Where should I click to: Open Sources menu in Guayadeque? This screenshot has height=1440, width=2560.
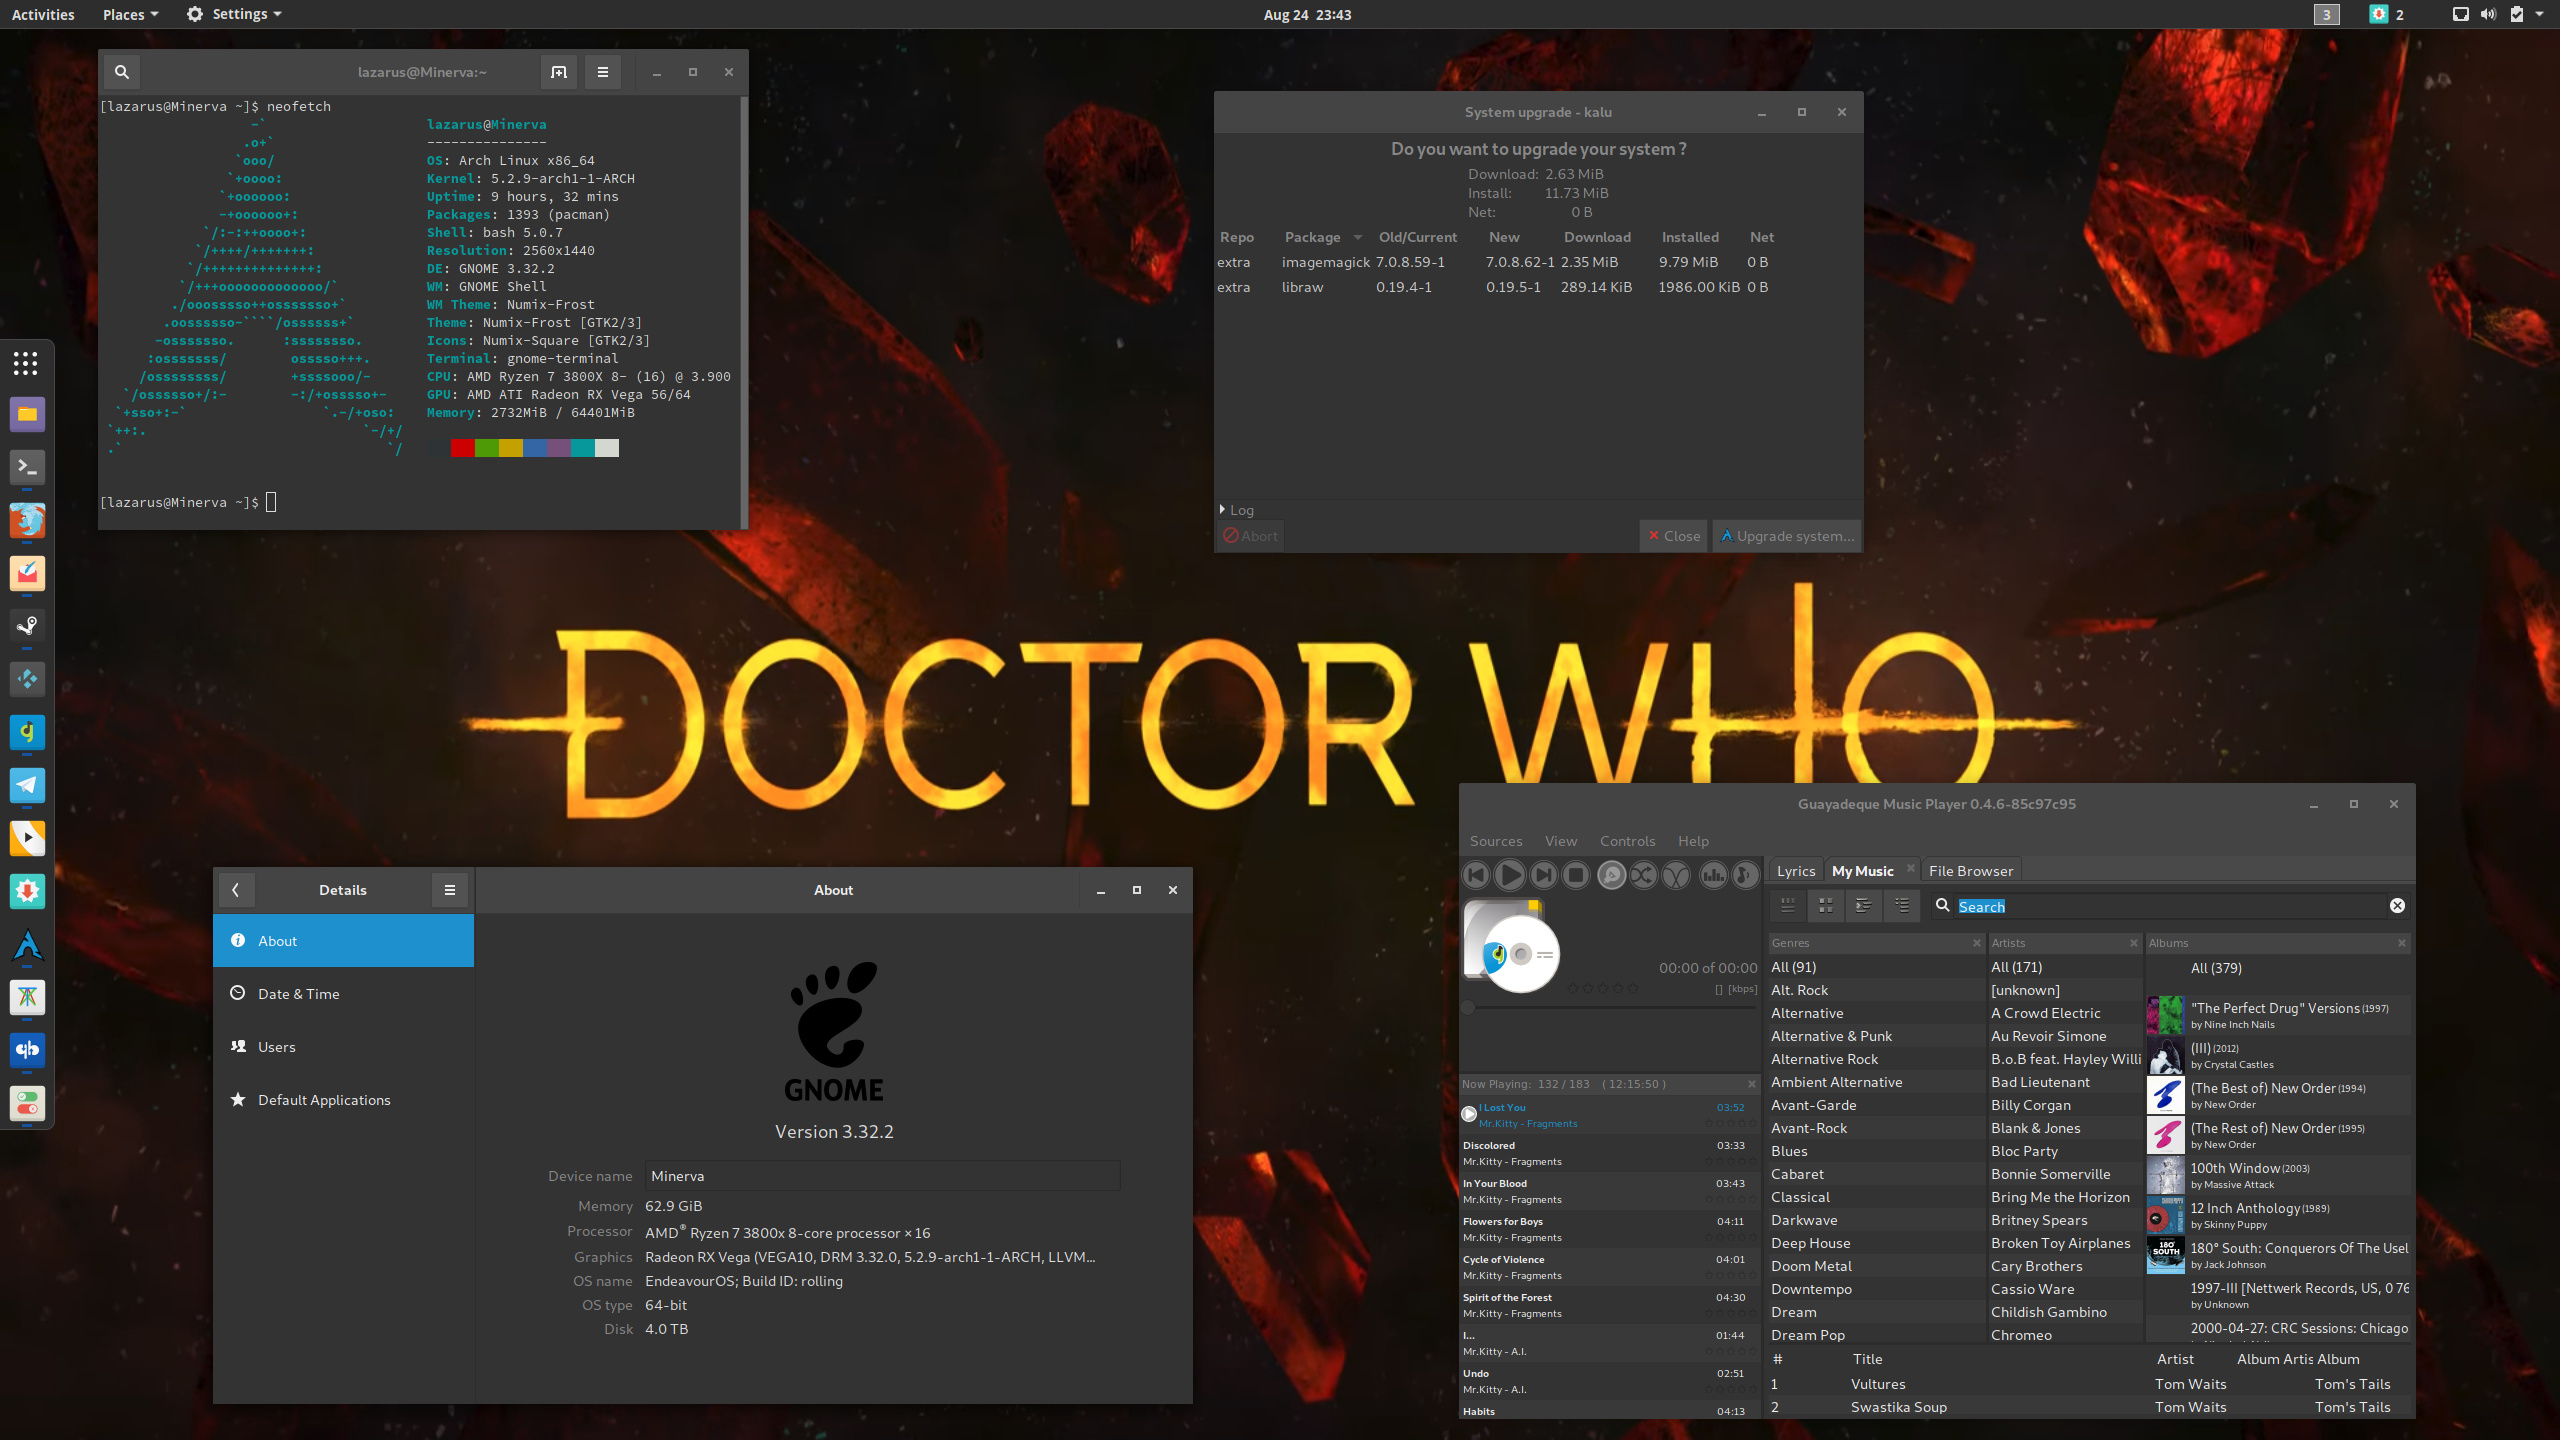point(1496,841)
